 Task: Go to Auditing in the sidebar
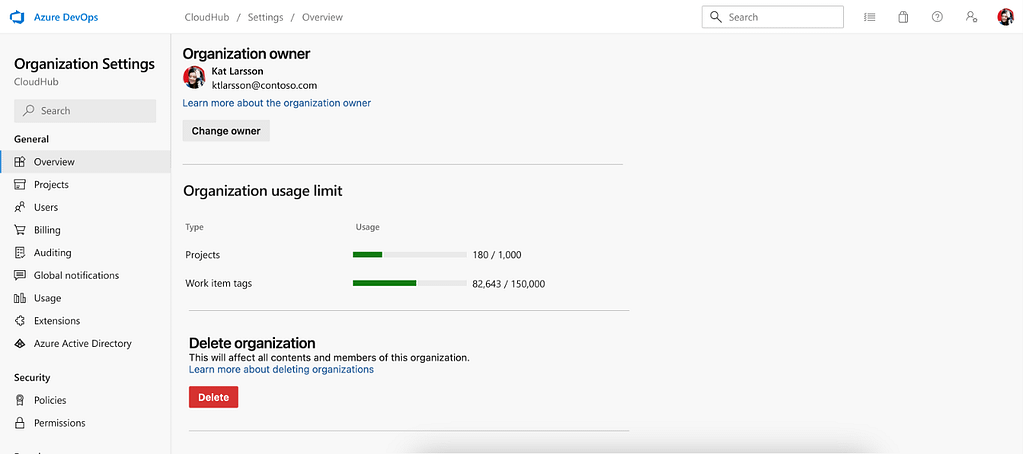pos(52,253)
